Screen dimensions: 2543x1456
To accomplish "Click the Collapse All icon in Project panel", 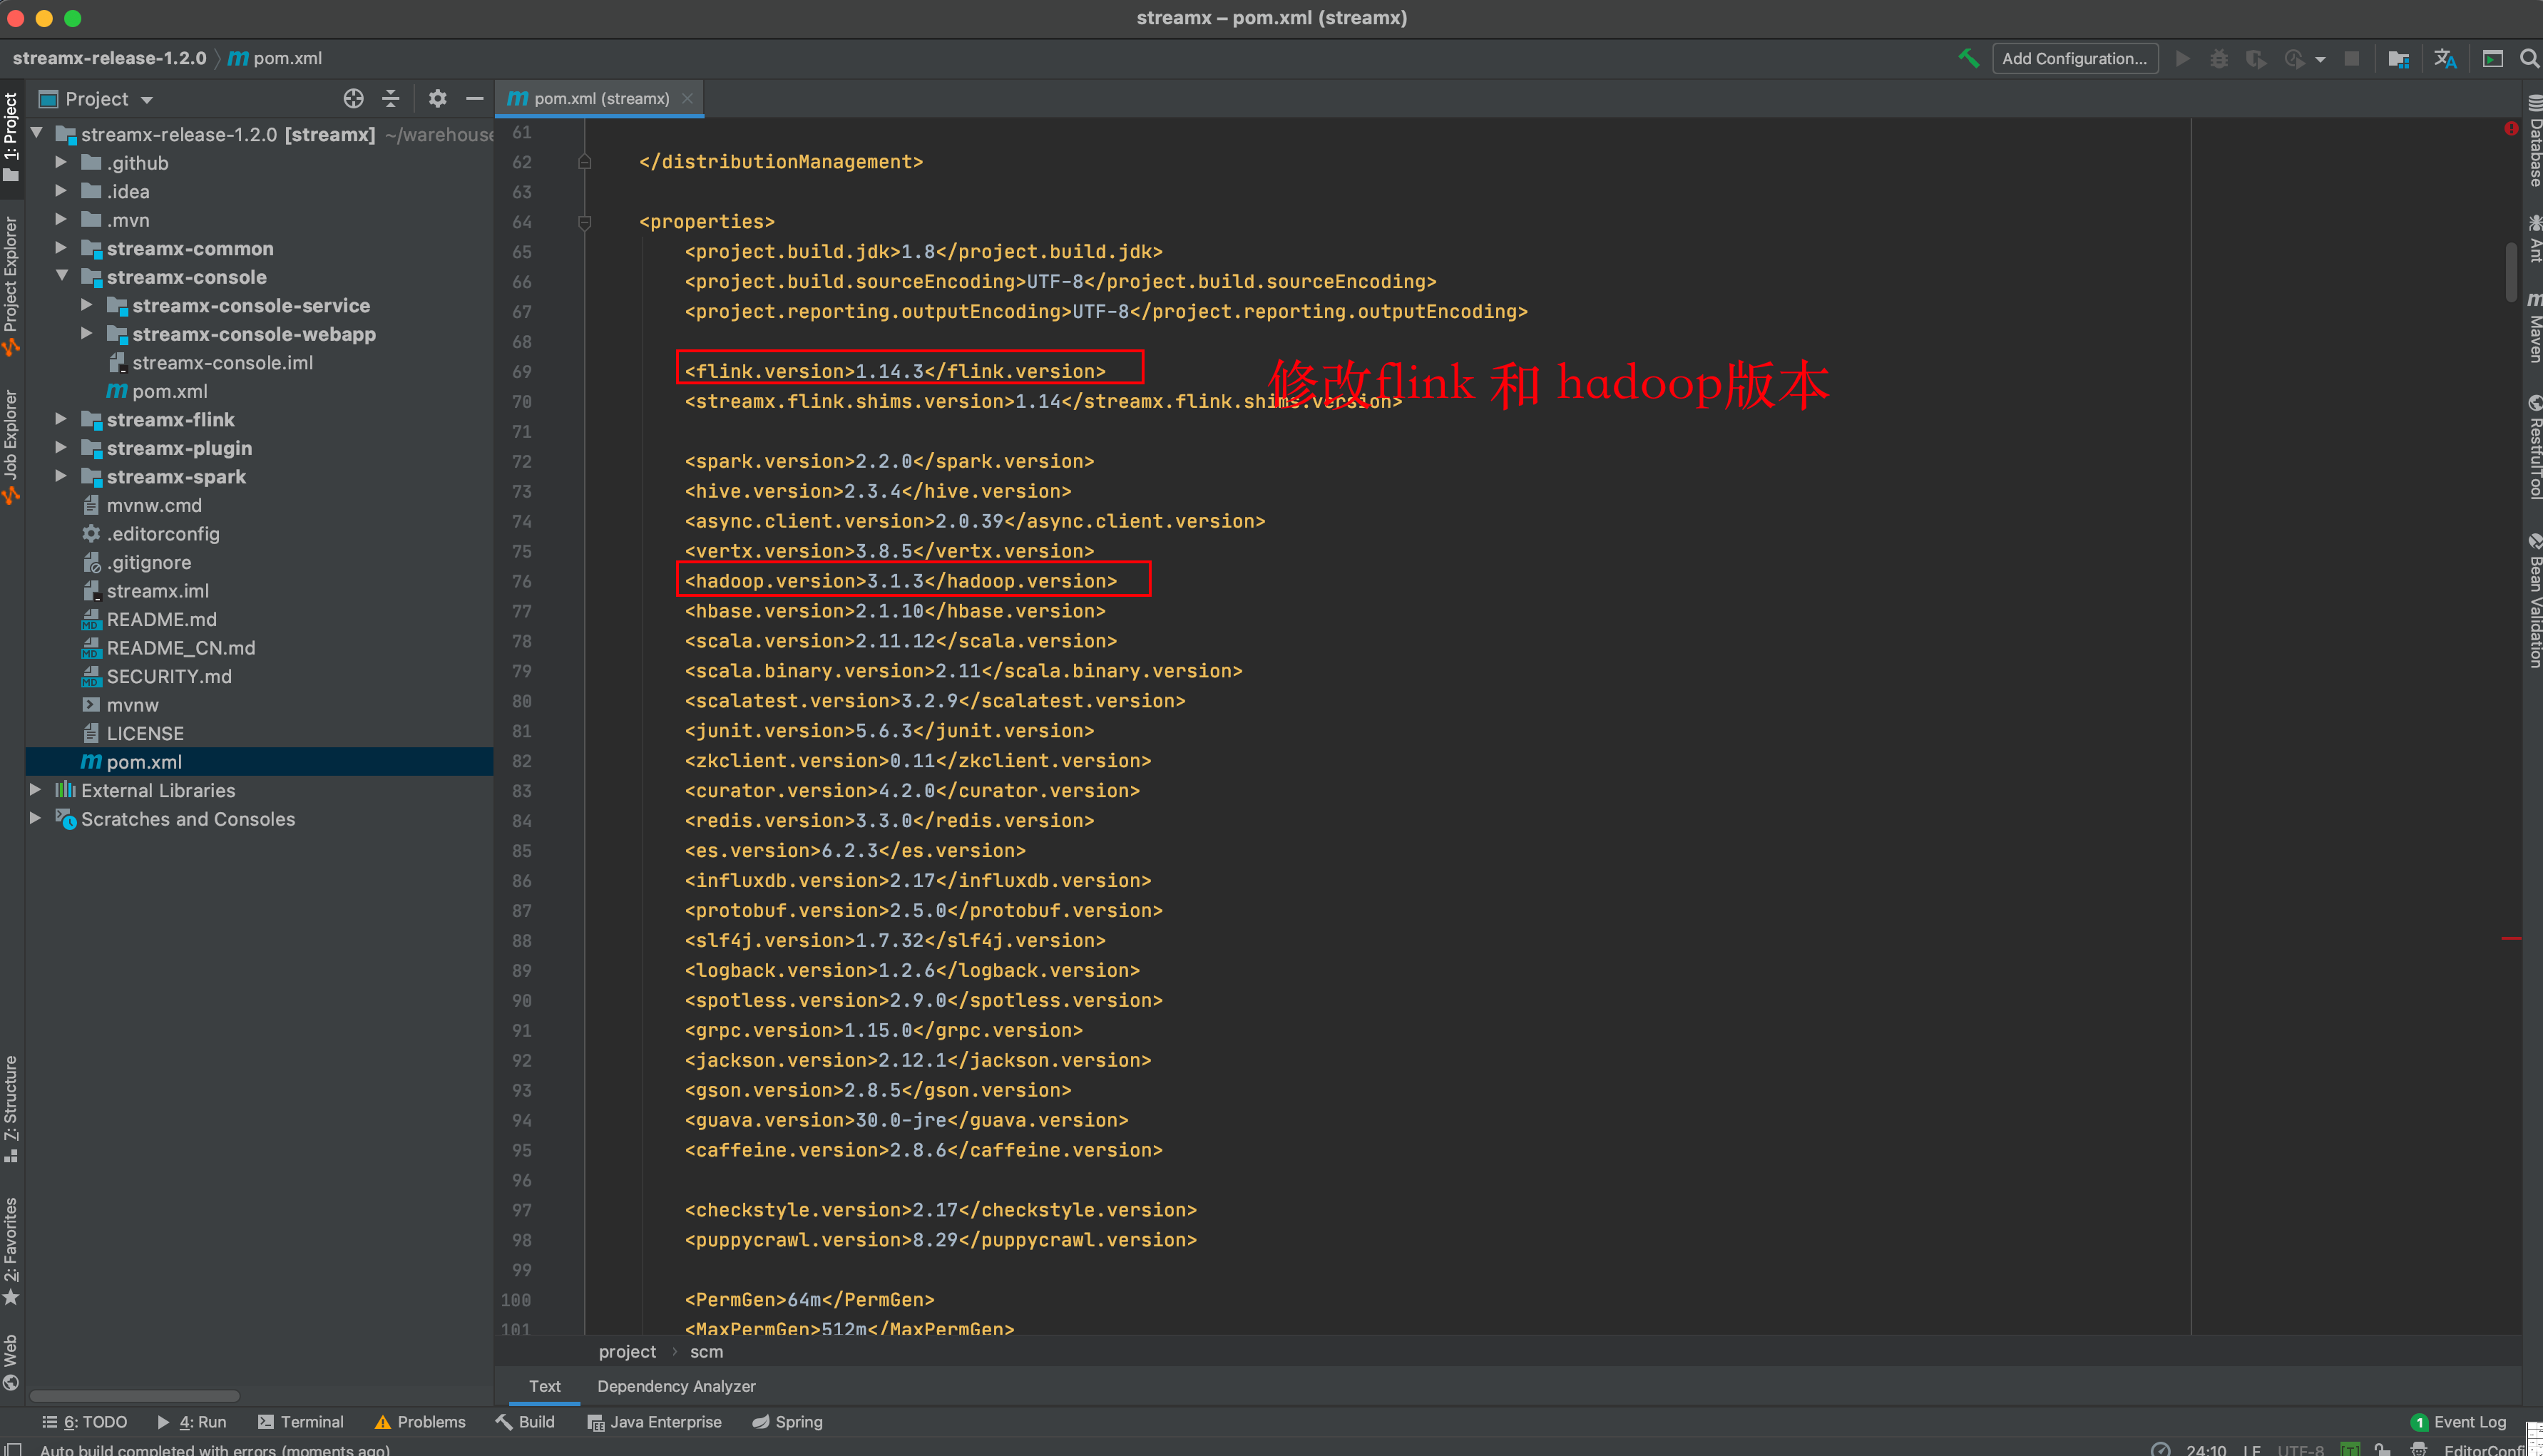I will pyautogui.click(x=391, y=98).
